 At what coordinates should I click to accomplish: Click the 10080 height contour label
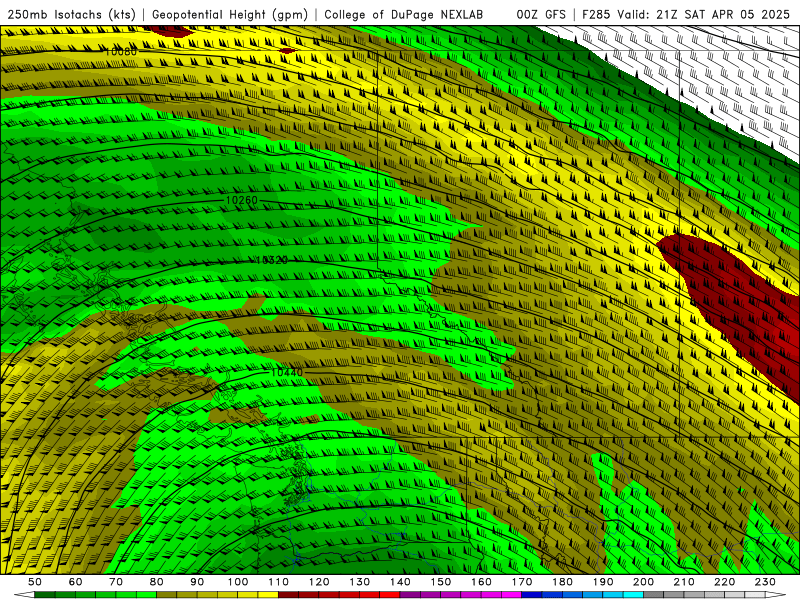[121, 52]
